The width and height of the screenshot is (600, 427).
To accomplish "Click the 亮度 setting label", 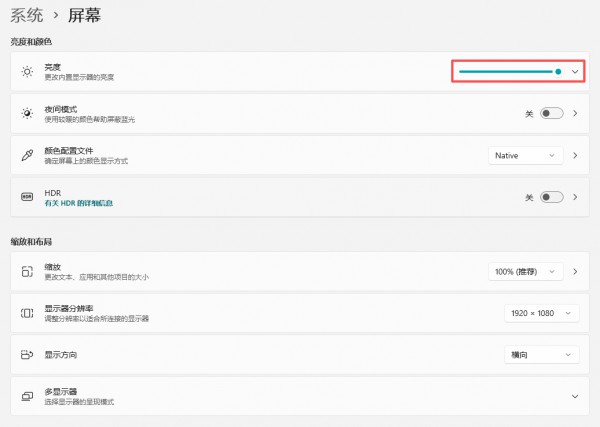I will point(52,67).
